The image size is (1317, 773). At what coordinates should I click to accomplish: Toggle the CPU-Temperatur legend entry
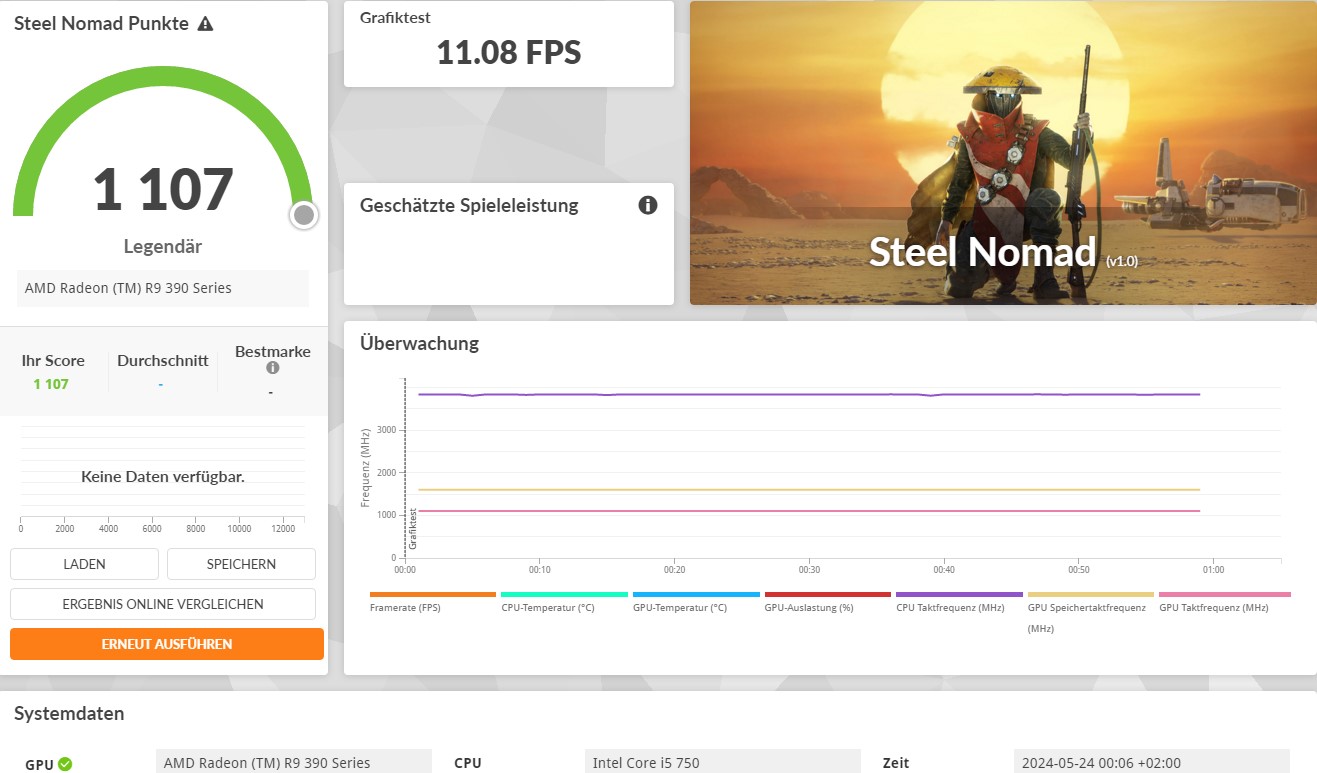(x=564, y=601)
